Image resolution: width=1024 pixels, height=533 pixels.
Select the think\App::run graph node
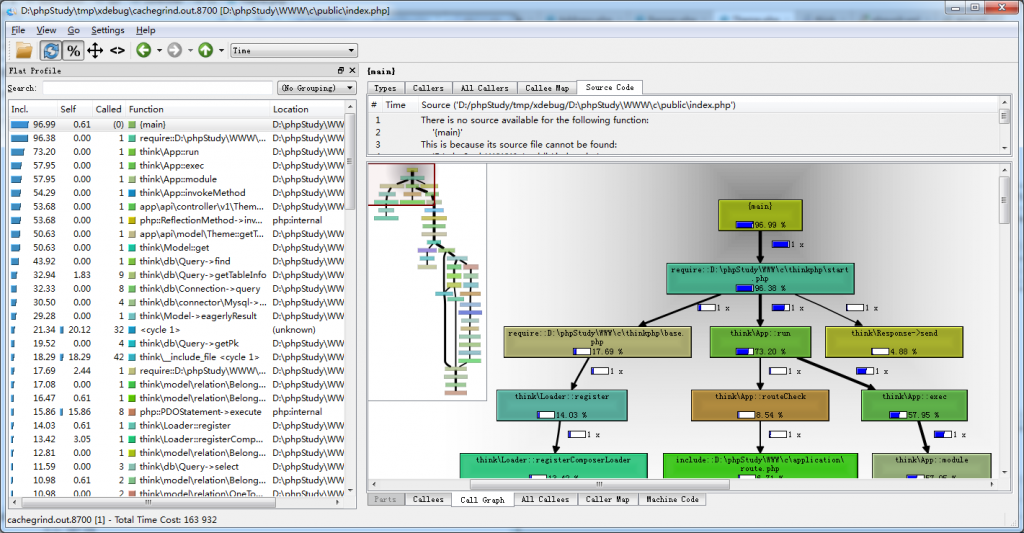coord(759,342)
